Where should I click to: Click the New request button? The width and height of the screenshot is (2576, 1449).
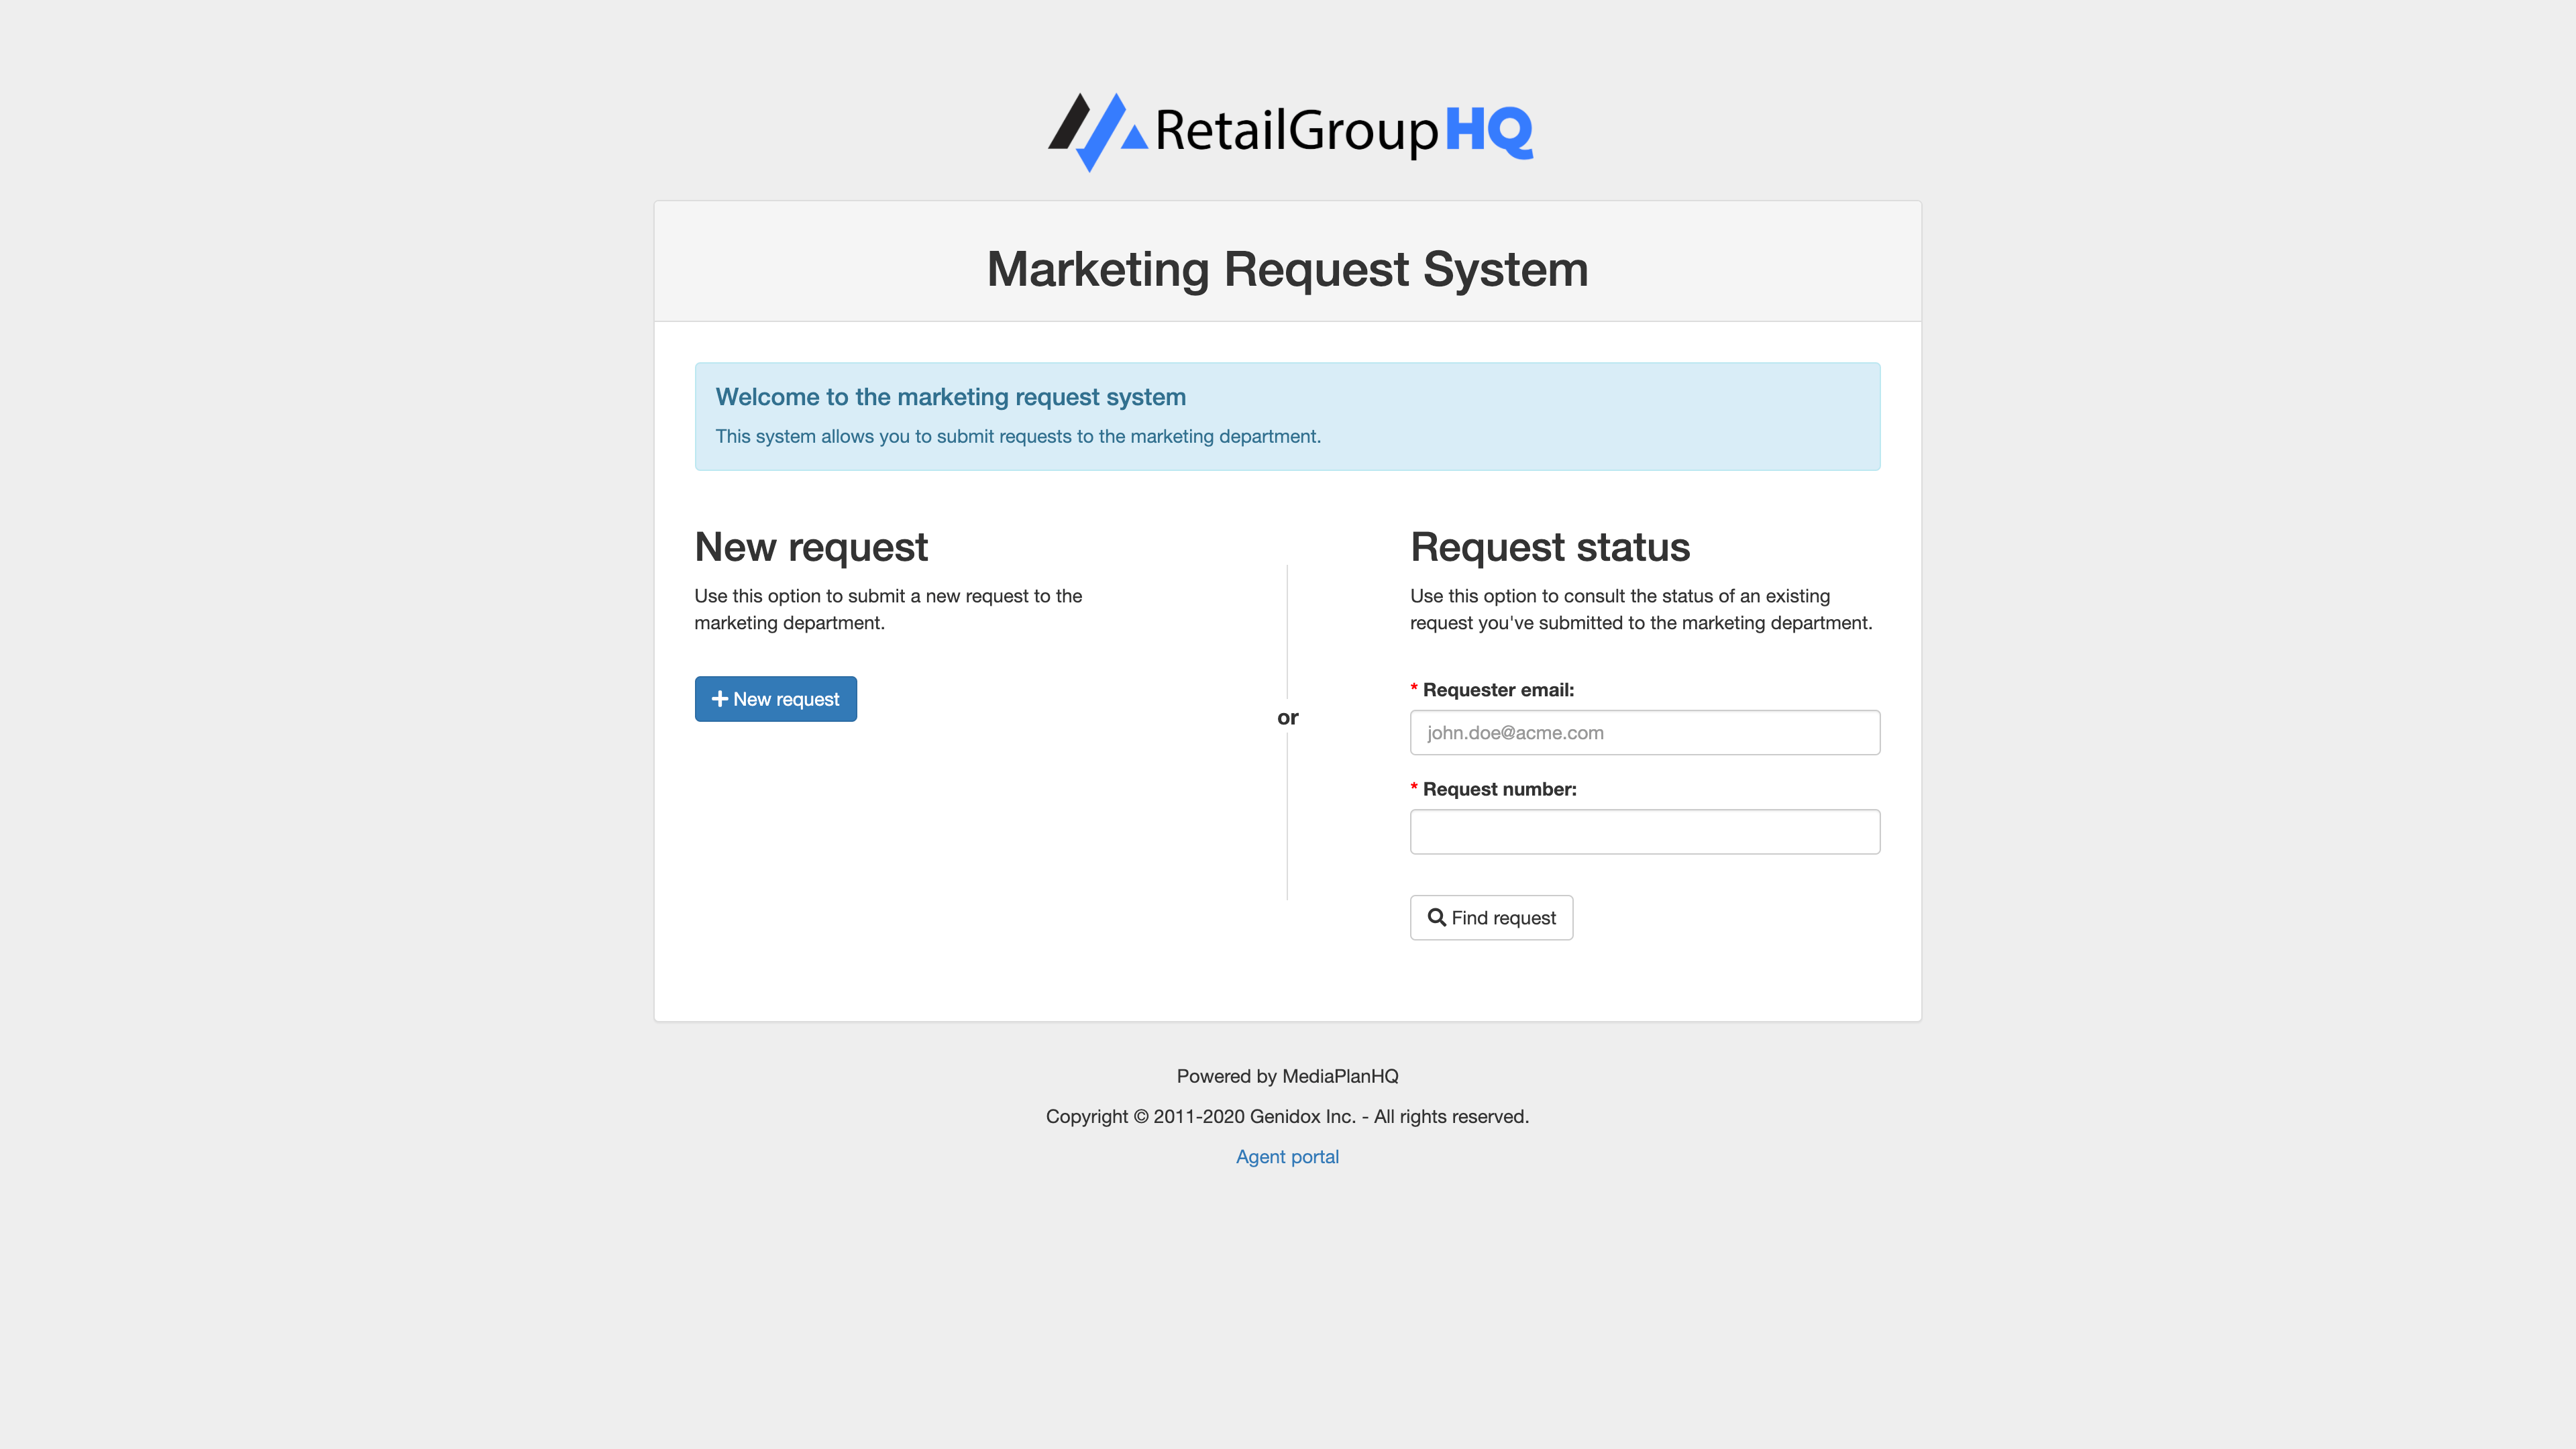tap(775, 699)
